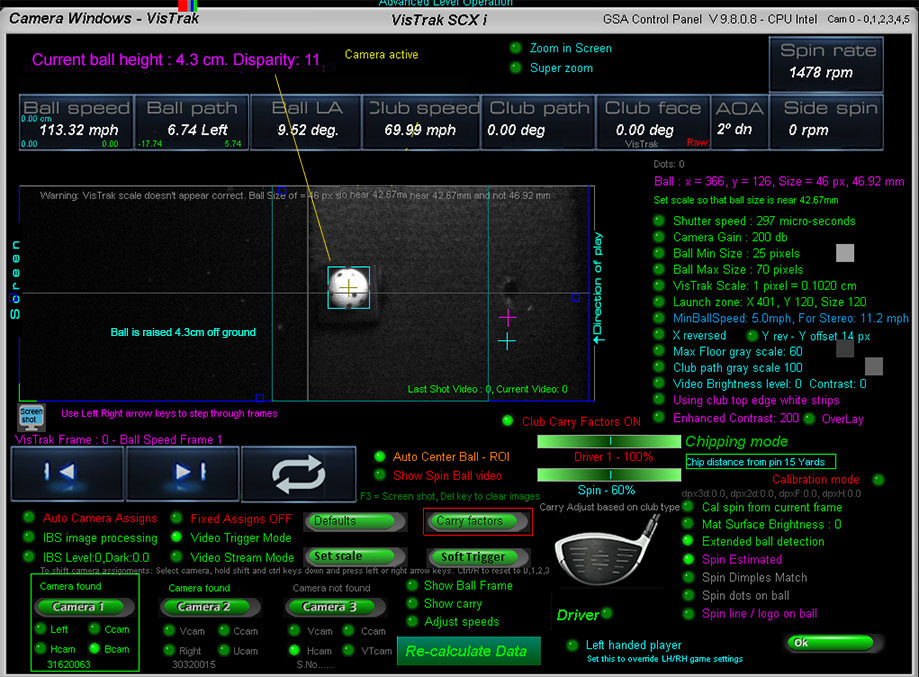
Task: Click the loop replay frames button
Action: [x=298, y=474]
